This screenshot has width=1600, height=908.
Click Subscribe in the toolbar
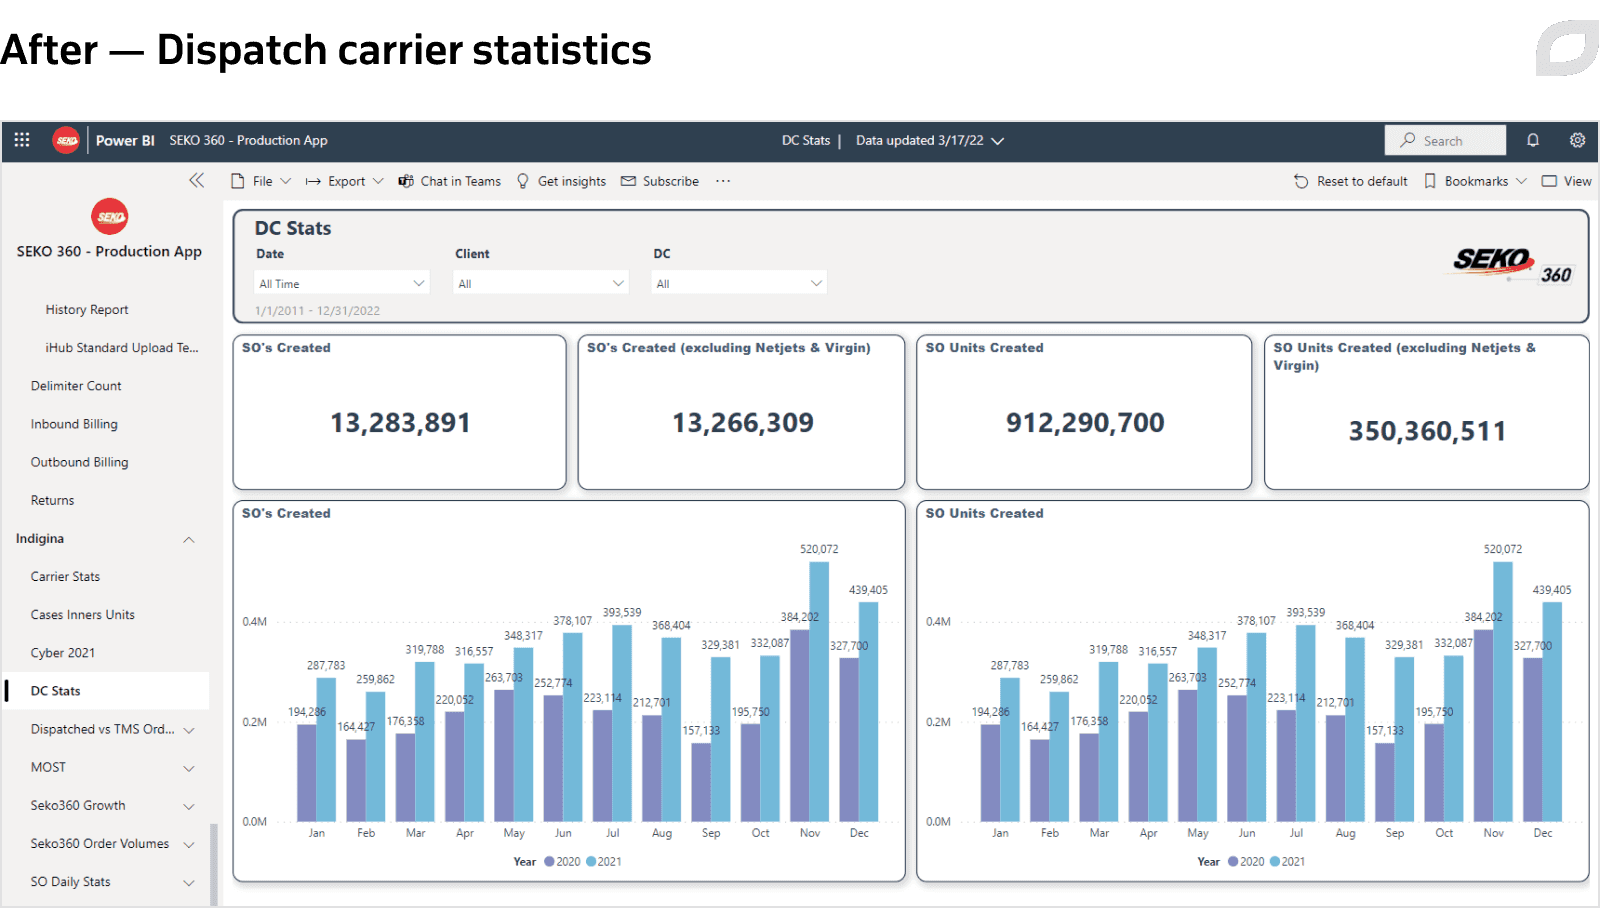(x=660, y=181)
